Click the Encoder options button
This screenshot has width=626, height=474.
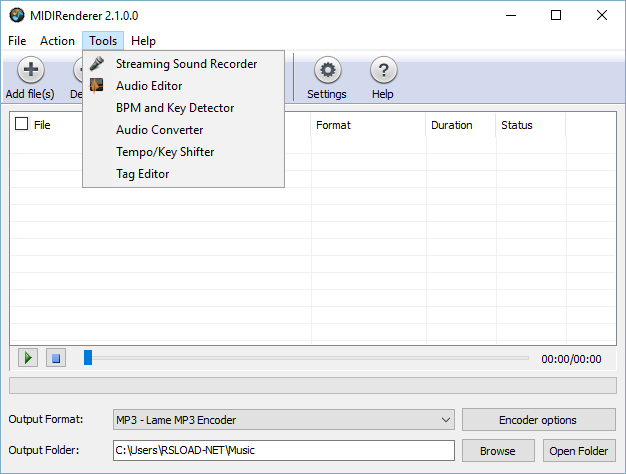(x=539, y=420)
